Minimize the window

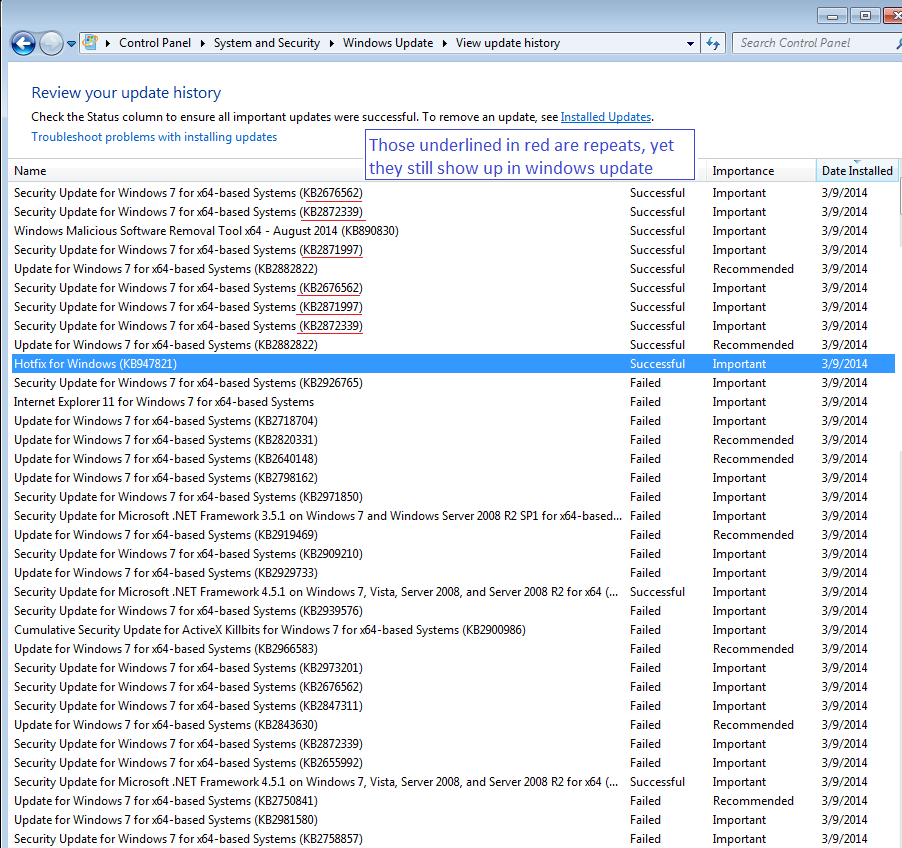click(x=832, y=16)
